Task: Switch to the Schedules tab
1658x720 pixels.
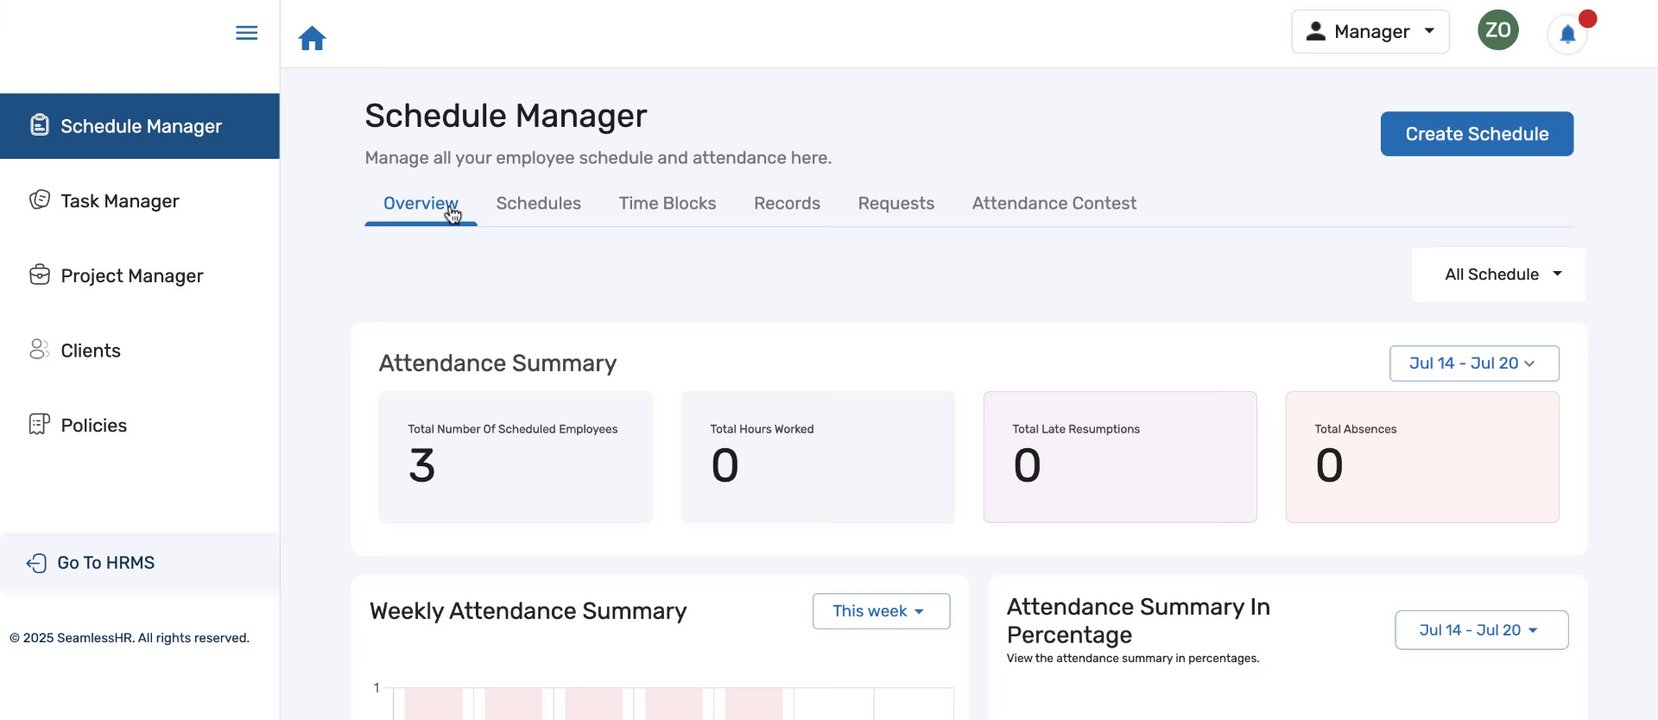Action: (x=538, y=203)
